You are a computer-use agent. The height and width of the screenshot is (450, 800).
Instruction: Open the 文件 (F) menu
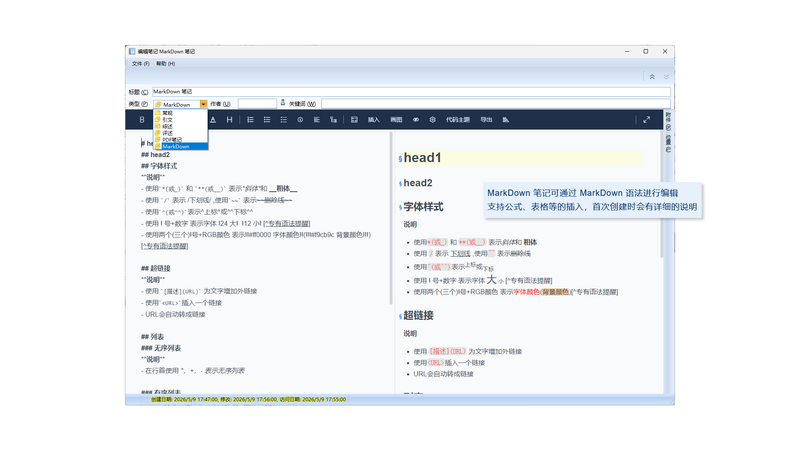click(x=140, y=64)
